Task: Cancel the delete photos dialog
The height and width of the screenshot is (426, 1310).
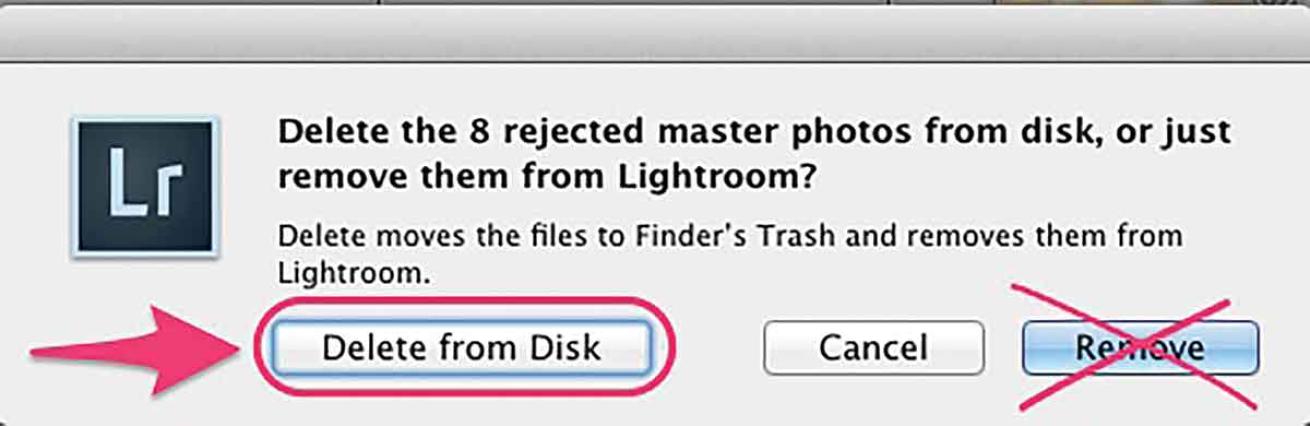Action: tap(873, 347)
